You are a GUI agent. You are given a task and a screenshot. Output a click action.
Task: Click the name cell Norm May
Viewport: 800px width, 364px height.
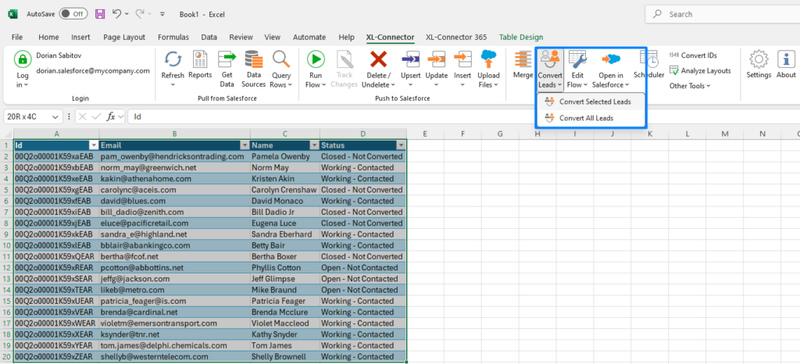[285, 168]
